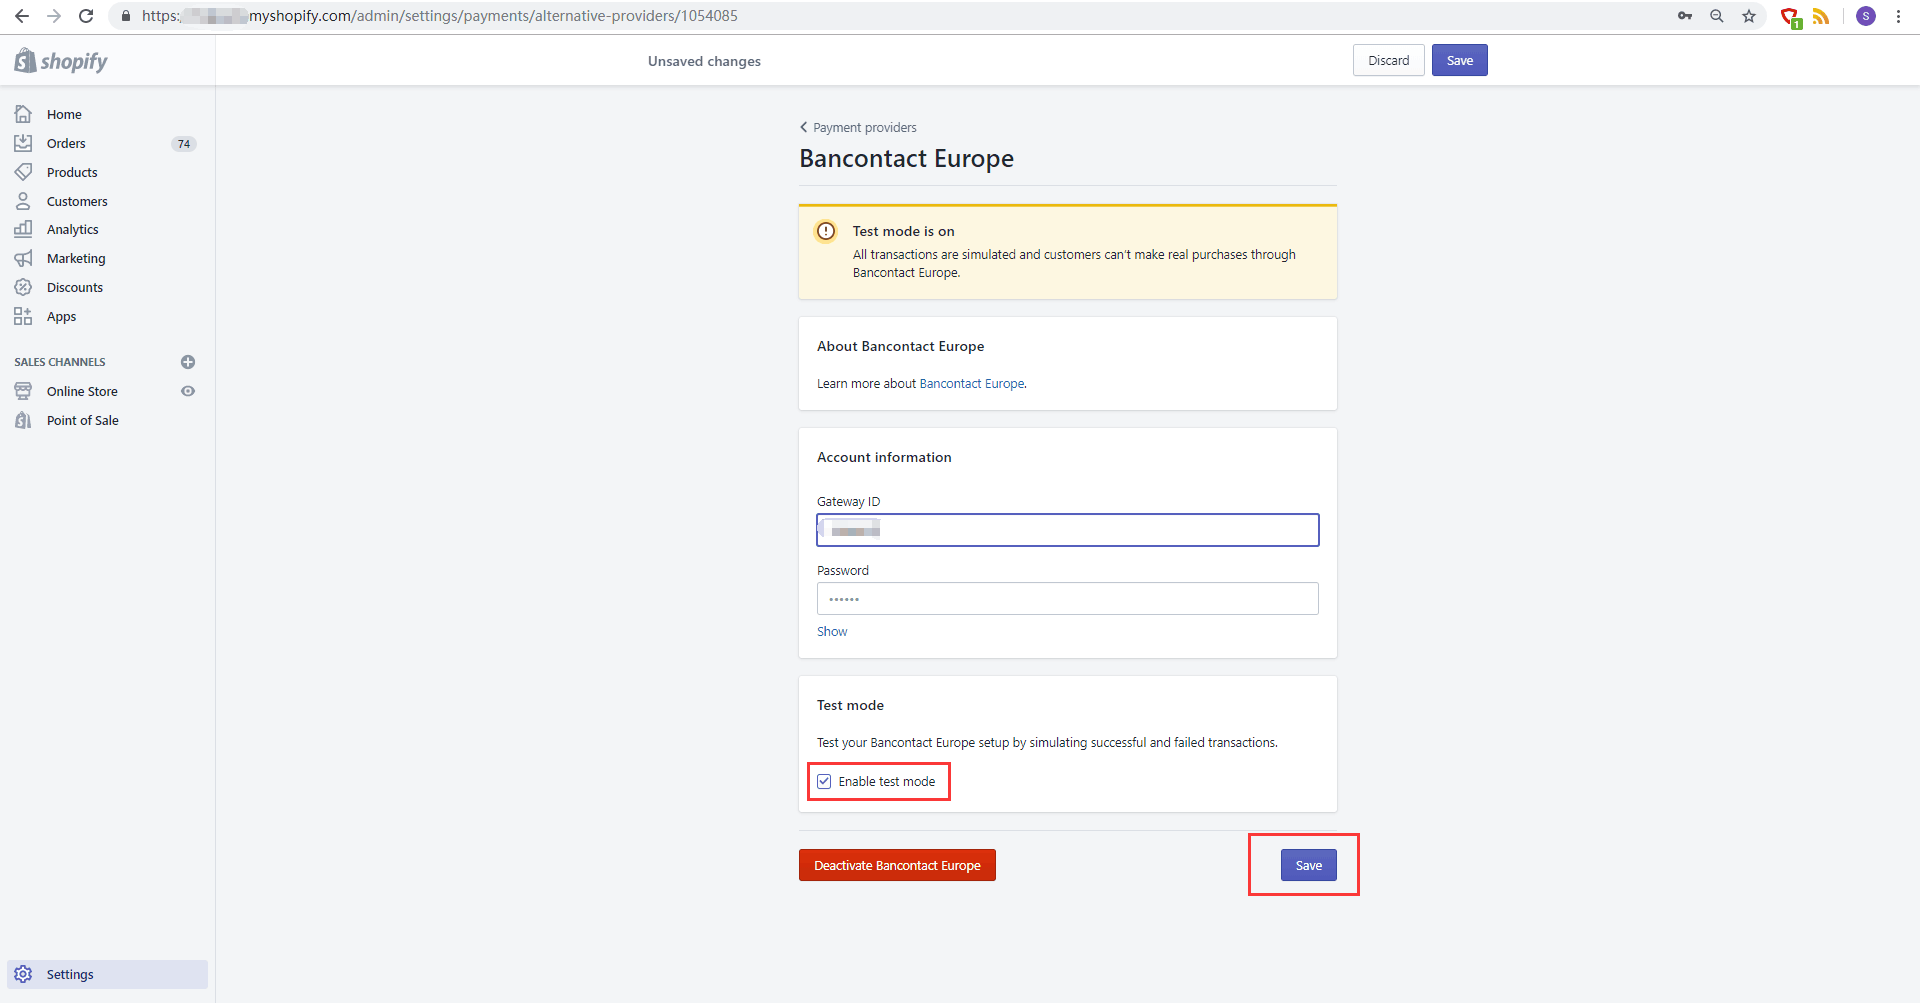Open Point of Sale channel
The height and width of the screenshot is (1003, 1920).
point(83,420)
